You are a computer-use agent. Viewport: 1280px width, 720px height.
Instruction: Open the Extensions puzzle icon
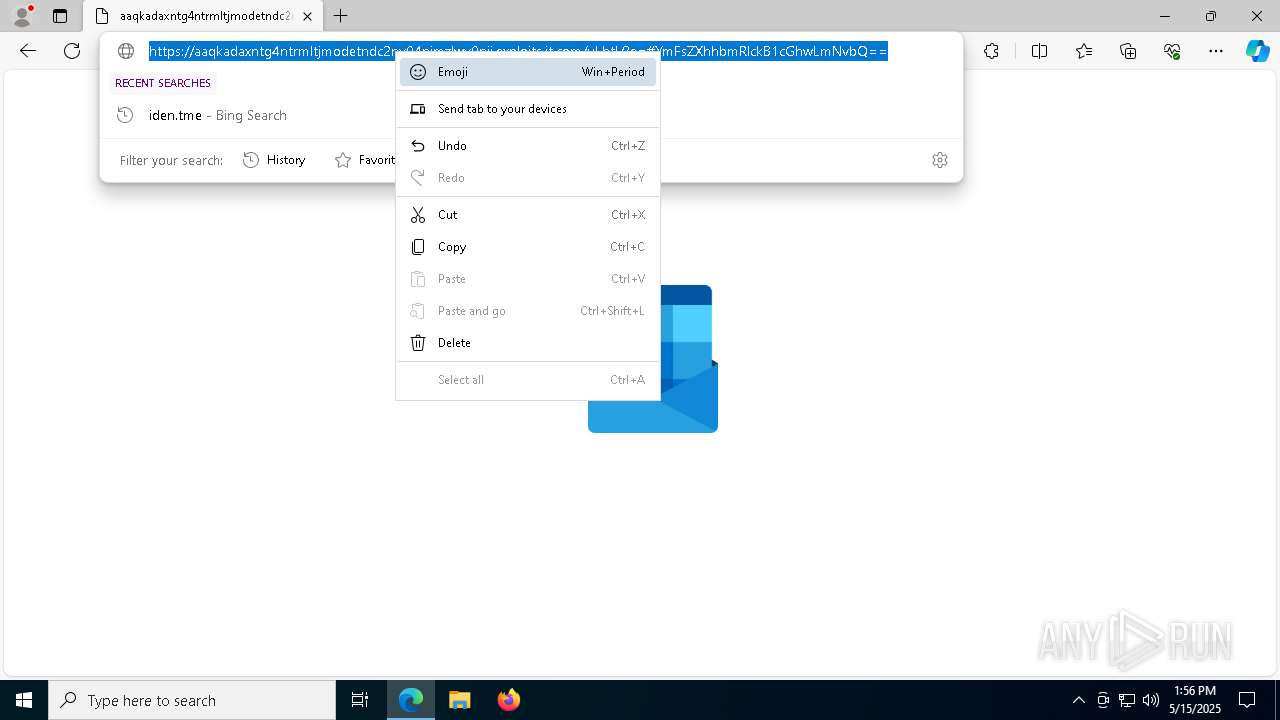[x=991, y=51]
